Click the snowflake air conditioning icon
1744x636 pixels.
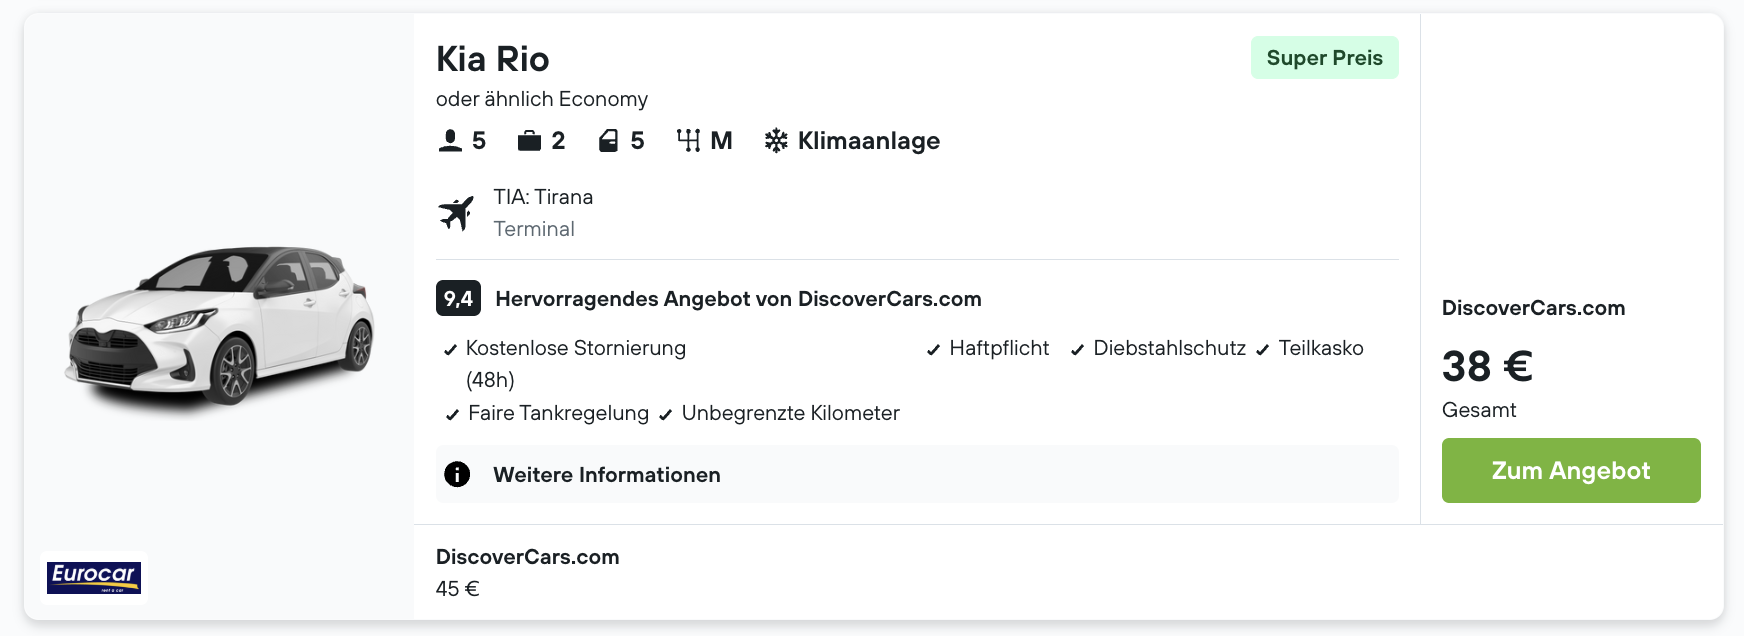pyautogui.click(x=776, y=141)
